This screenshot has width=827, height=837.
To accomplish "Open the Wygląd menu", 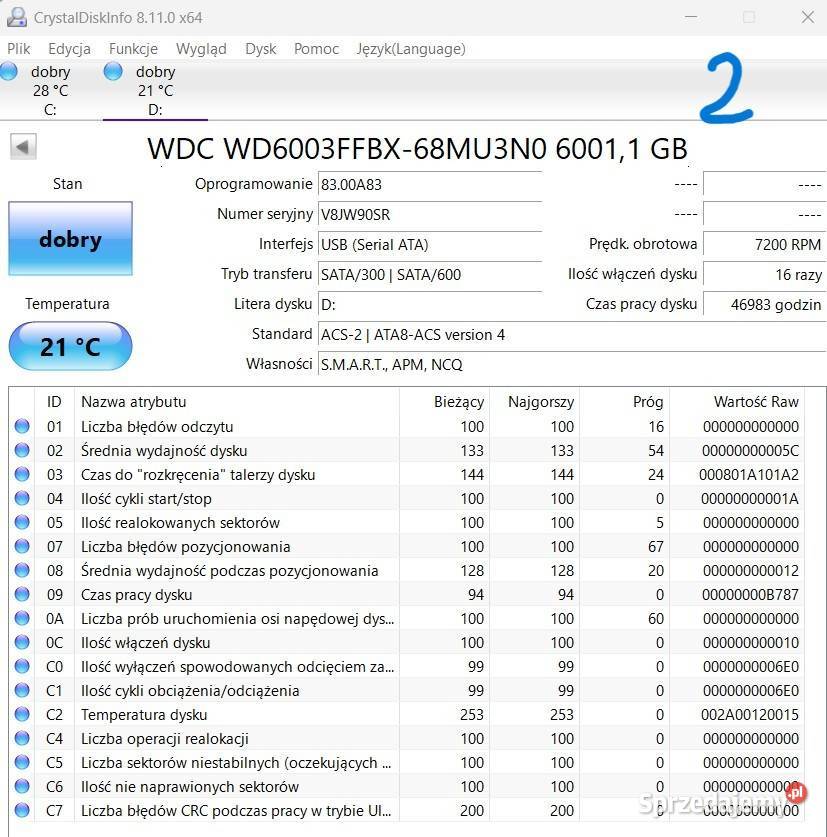I will tap(201, 49).
